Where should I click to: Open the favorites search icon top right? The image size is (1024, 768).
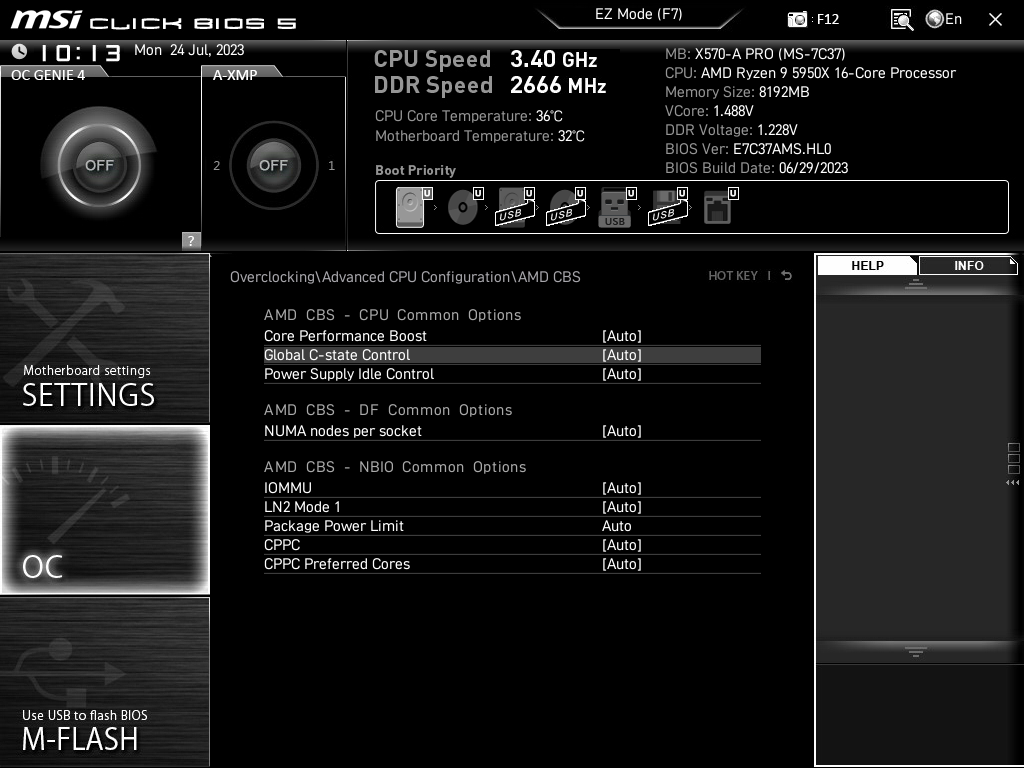tap(901, 20)
